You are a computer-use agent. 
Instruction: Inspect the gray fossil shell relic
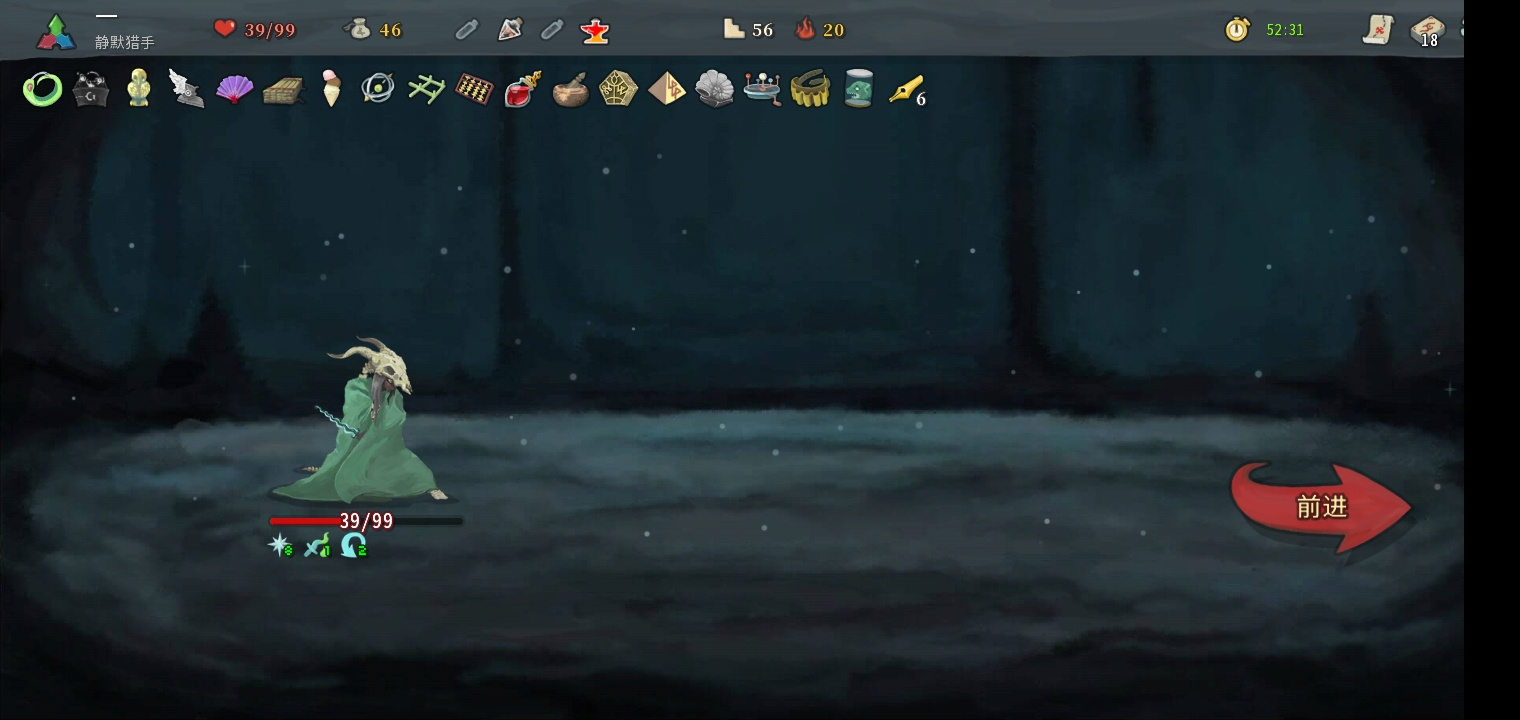(x=714, y=89)
